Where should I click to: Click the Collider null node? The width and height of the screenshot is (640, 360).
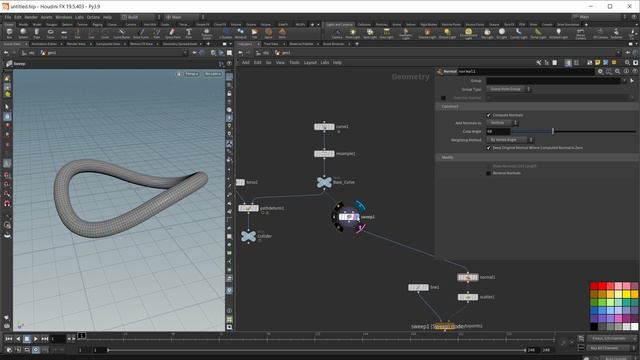248,236
